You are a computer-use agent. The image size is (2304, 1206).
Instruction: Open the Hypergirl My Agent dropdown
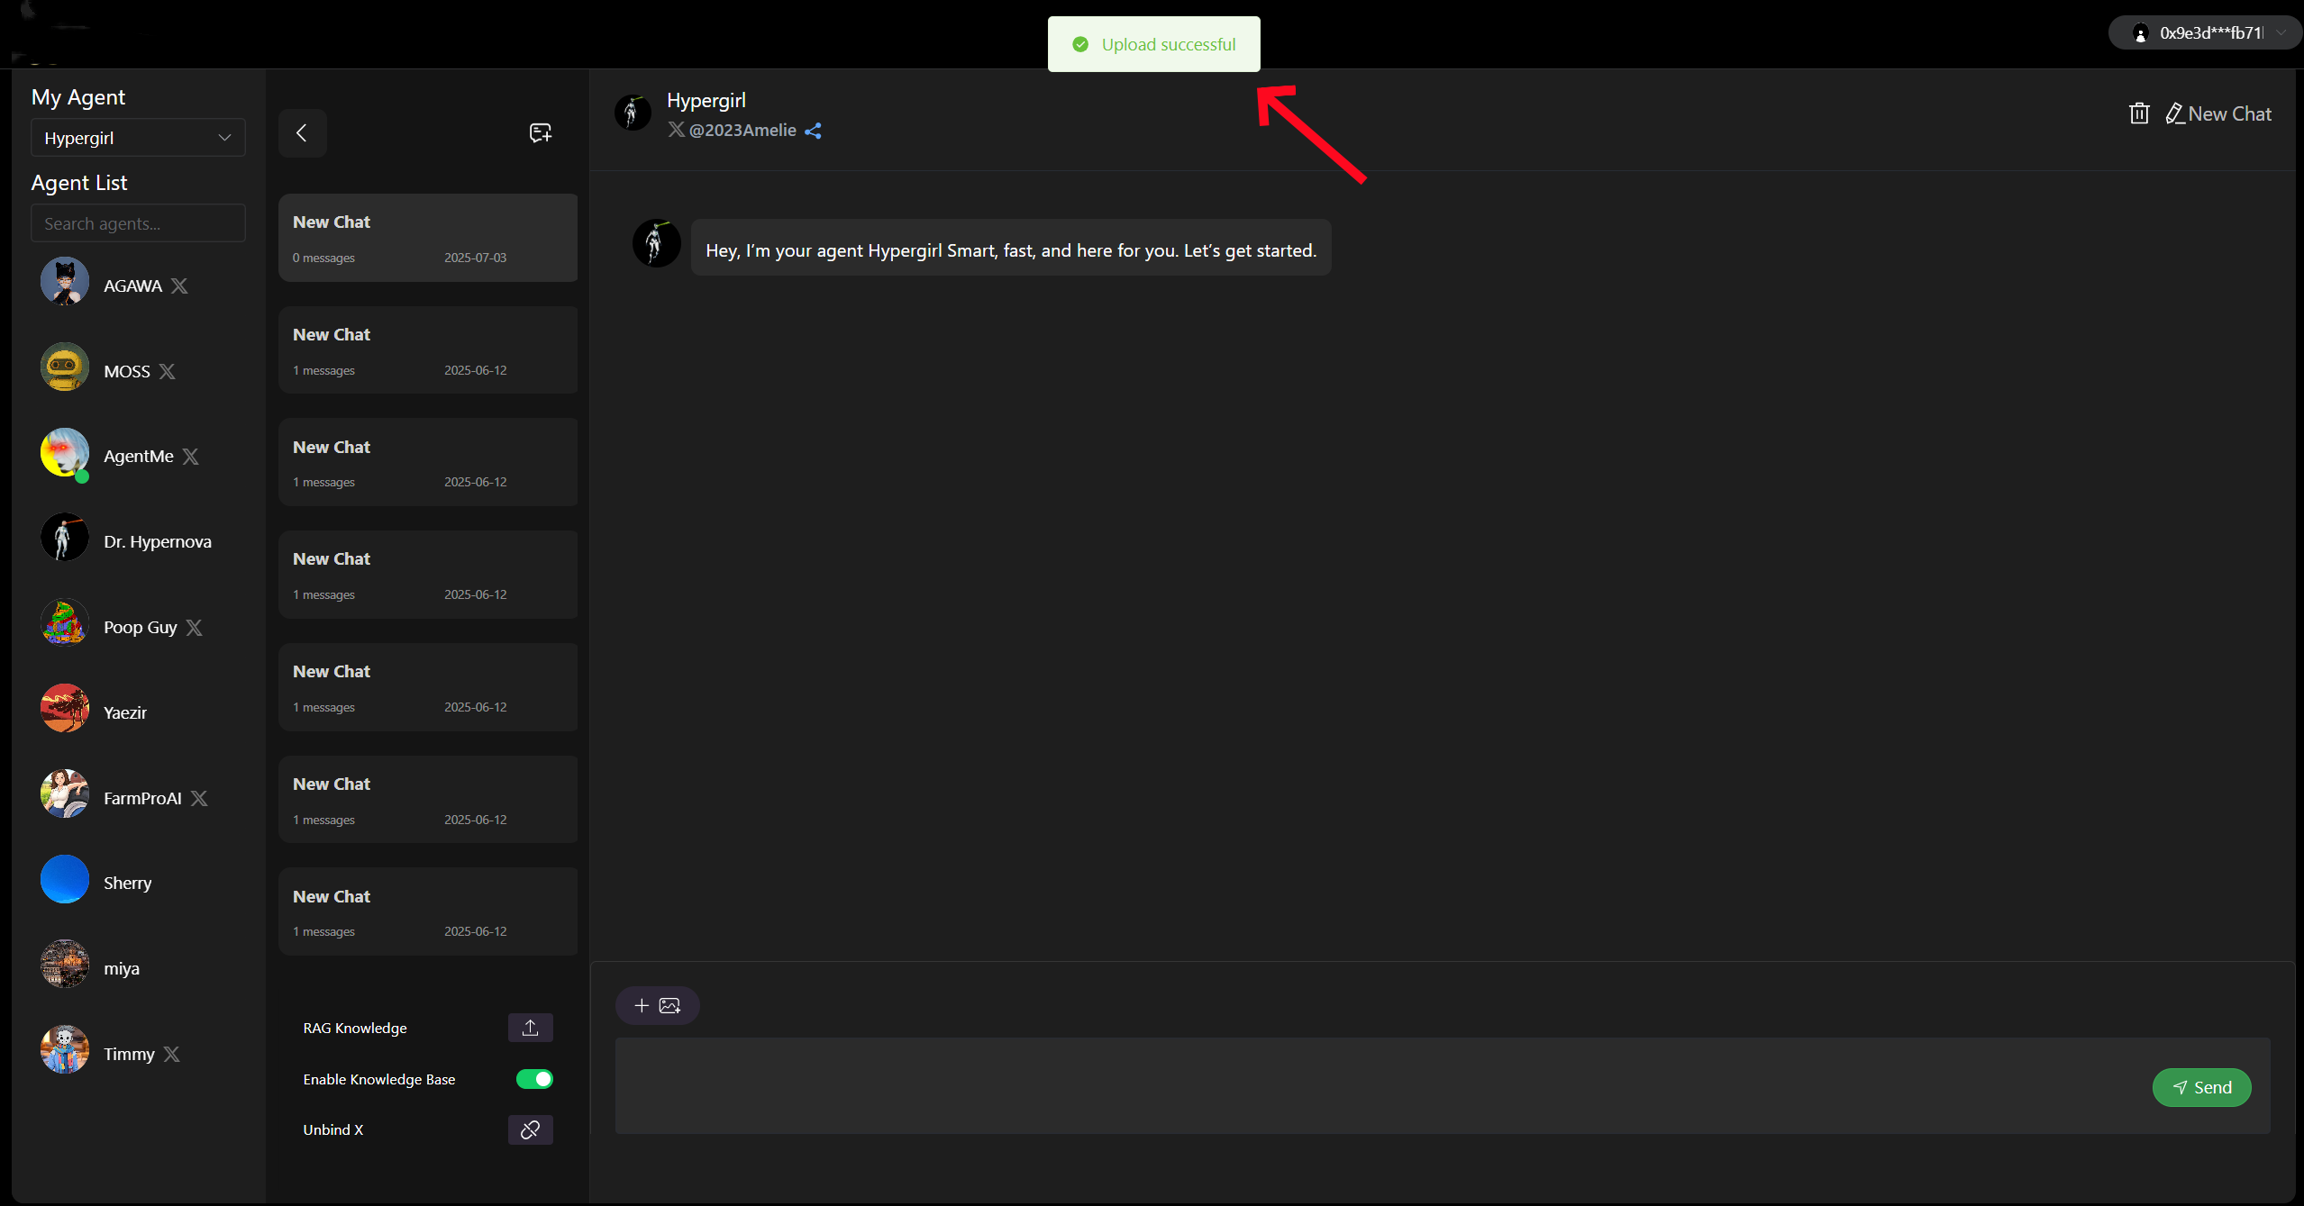138,138
